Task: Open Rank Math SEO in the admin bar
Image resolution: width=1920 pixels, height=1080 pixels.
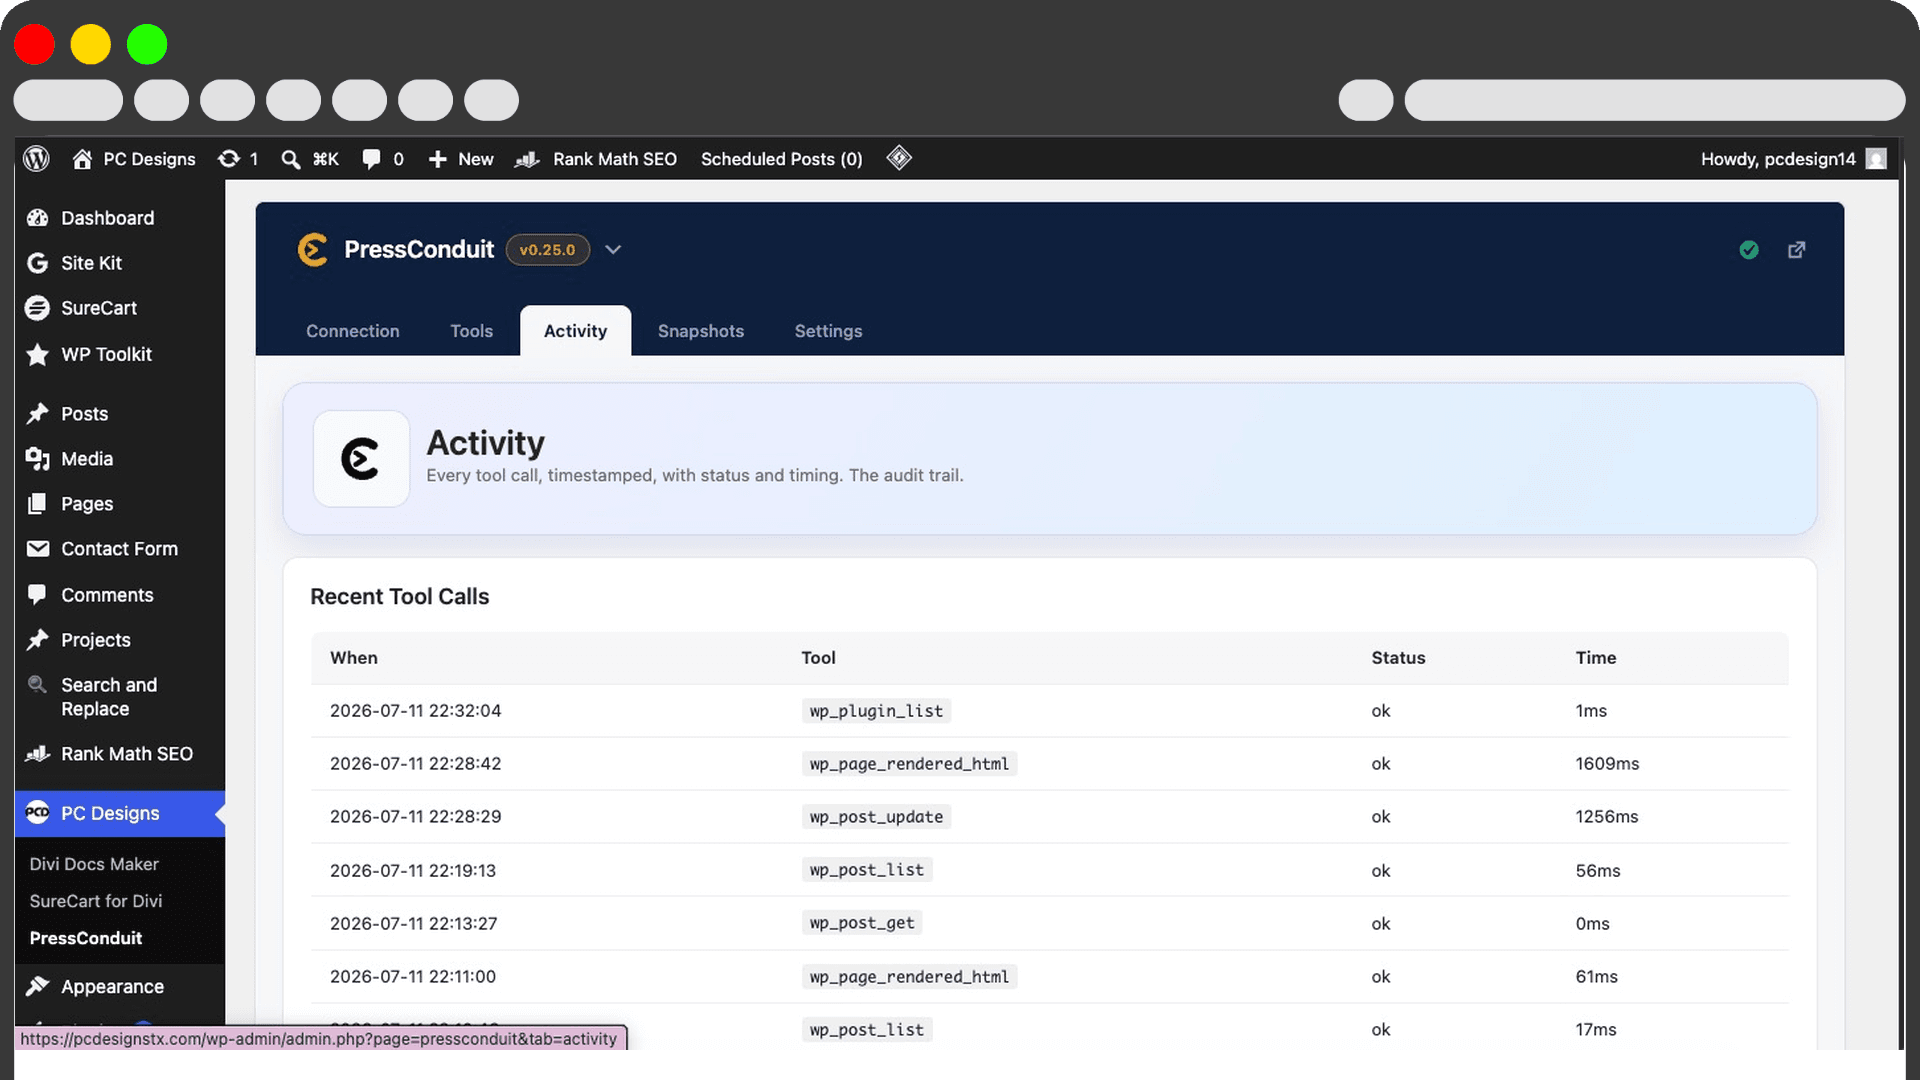Action: click(596, 159)
